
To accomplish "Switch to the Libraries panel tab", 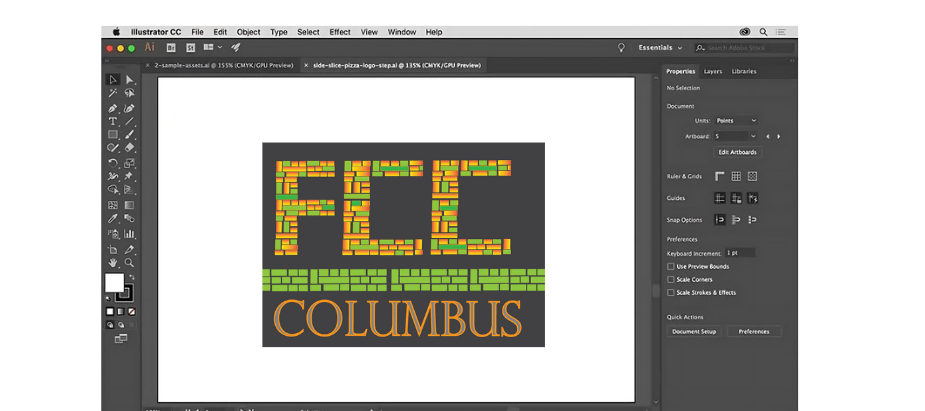I will 744,71.
